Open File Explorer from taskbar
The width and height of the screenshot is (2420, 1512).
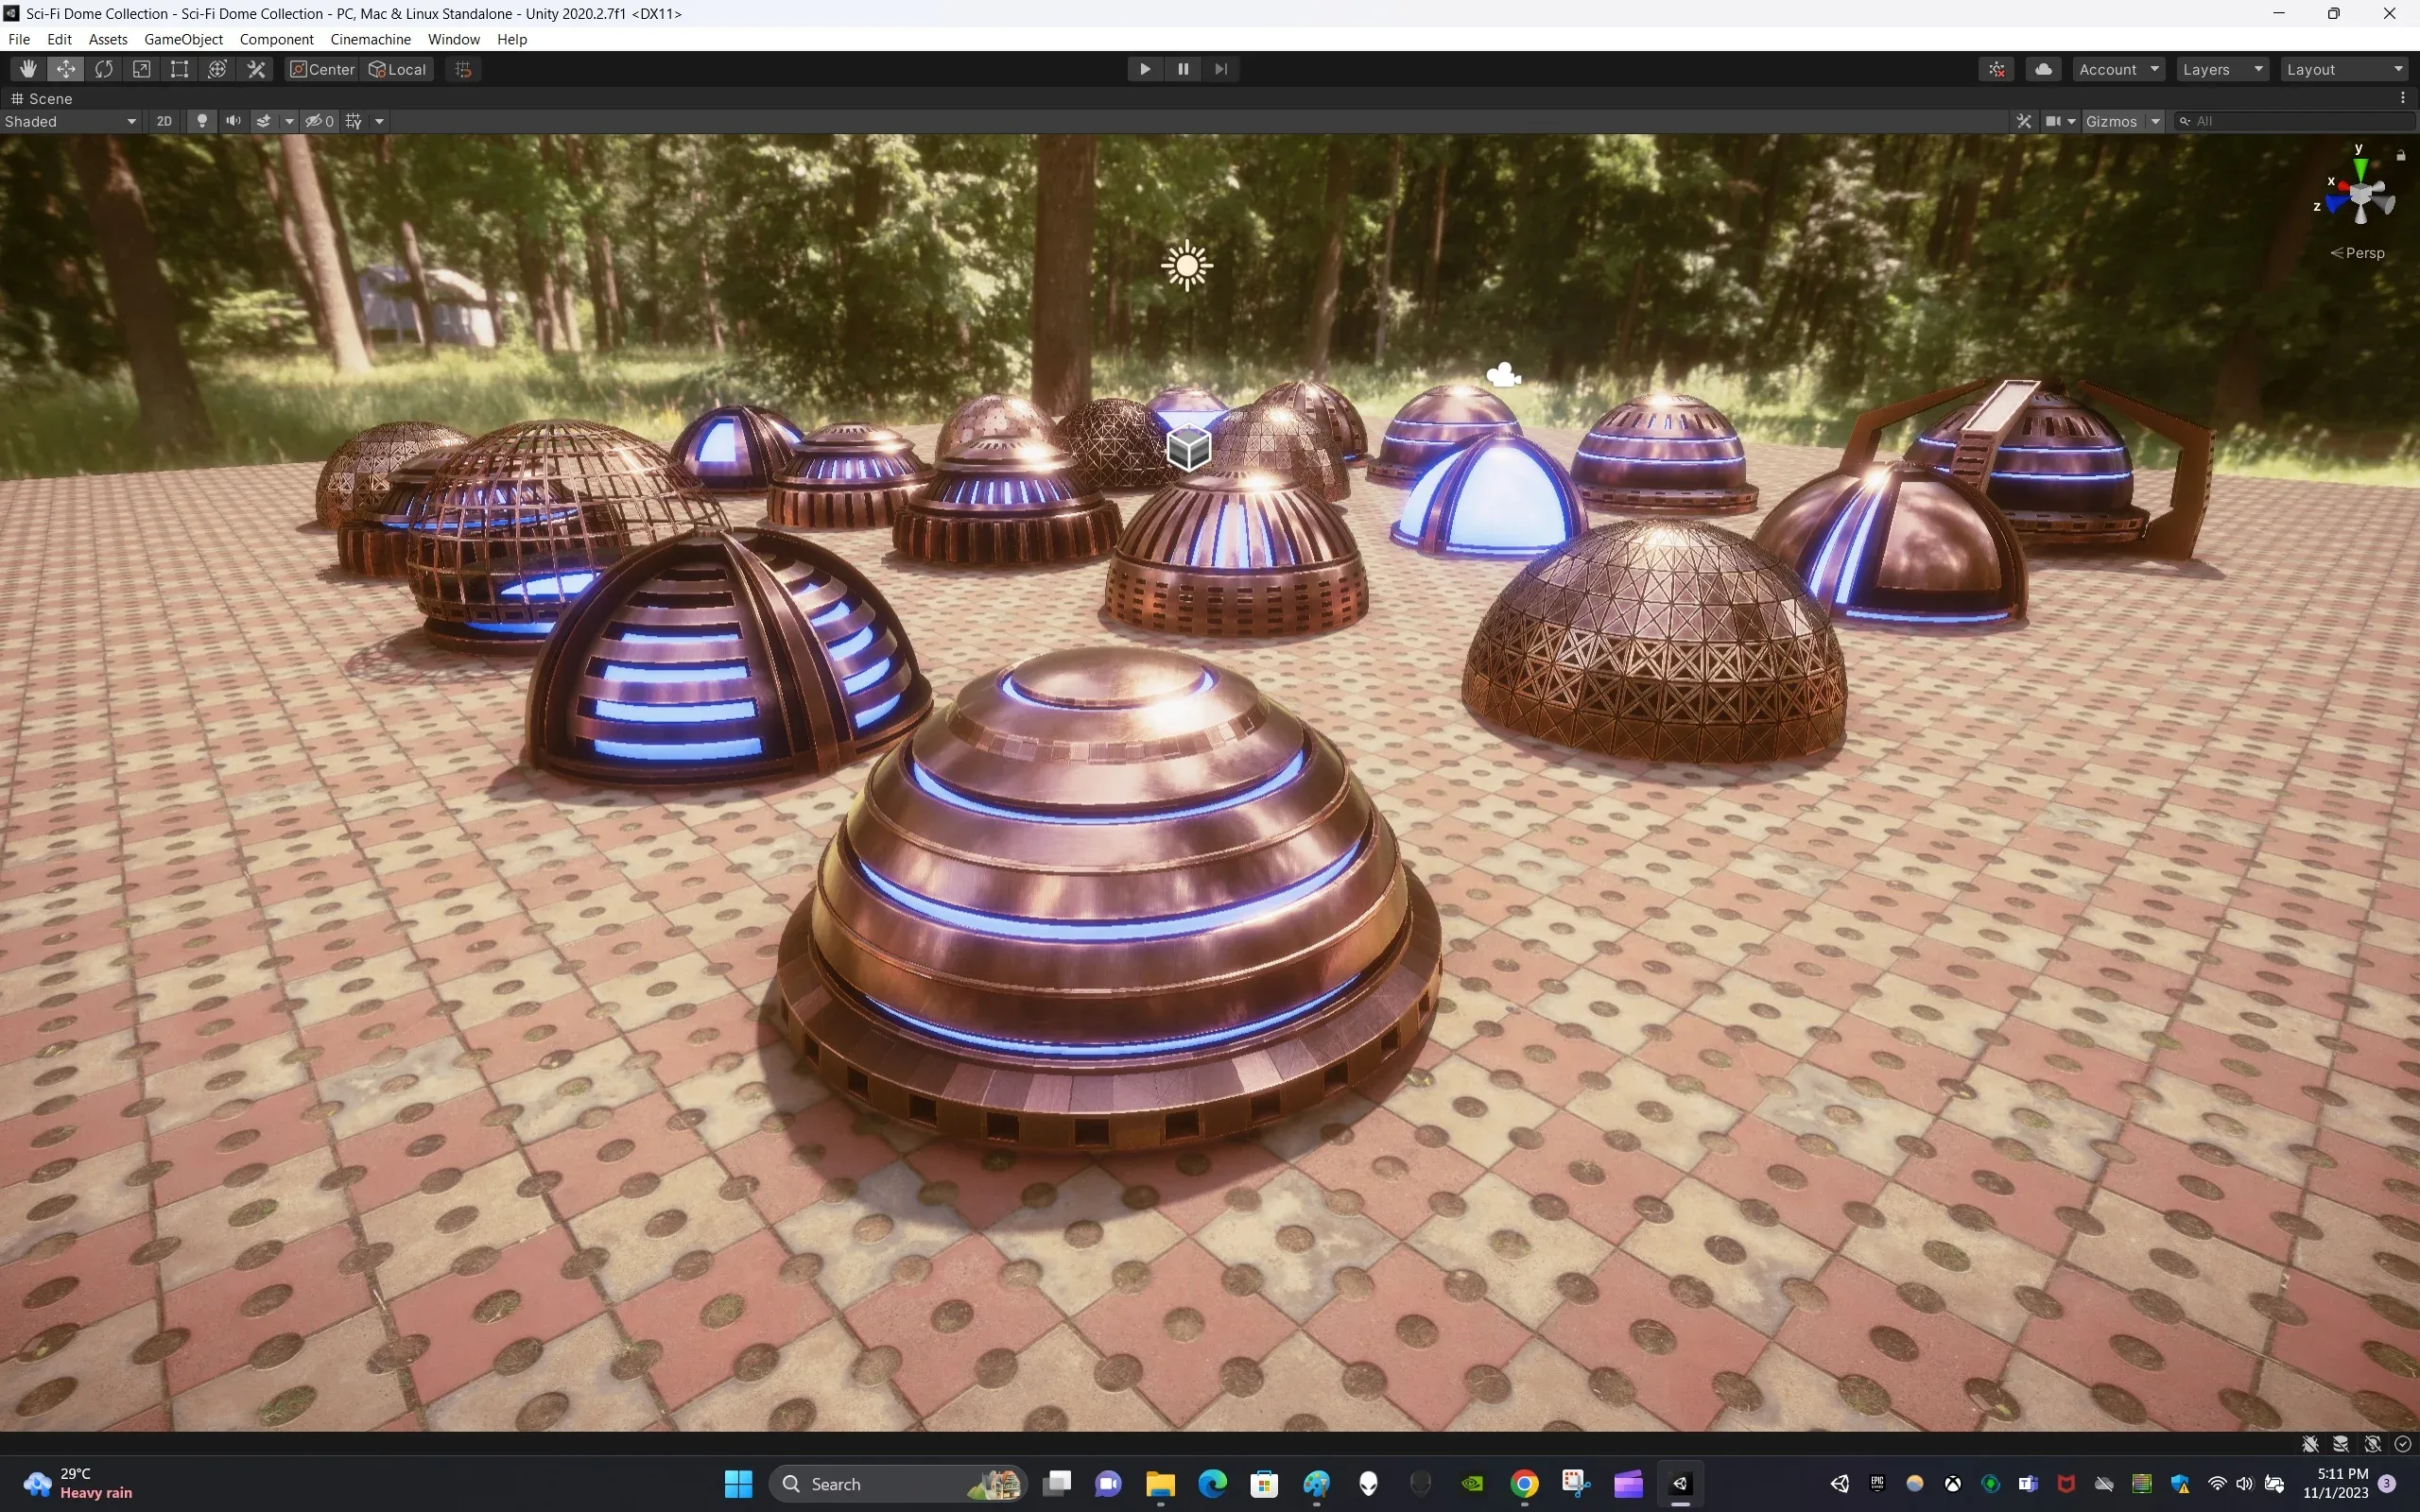(1160, 1484)
